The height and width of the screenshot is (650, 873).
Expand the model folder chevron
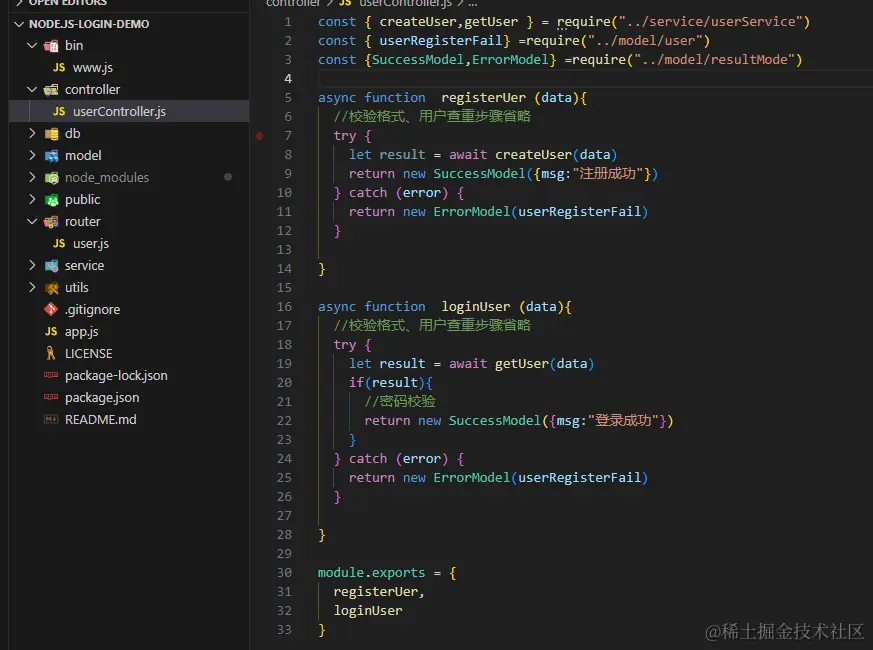pyautogui.click(x=32, y=155)
